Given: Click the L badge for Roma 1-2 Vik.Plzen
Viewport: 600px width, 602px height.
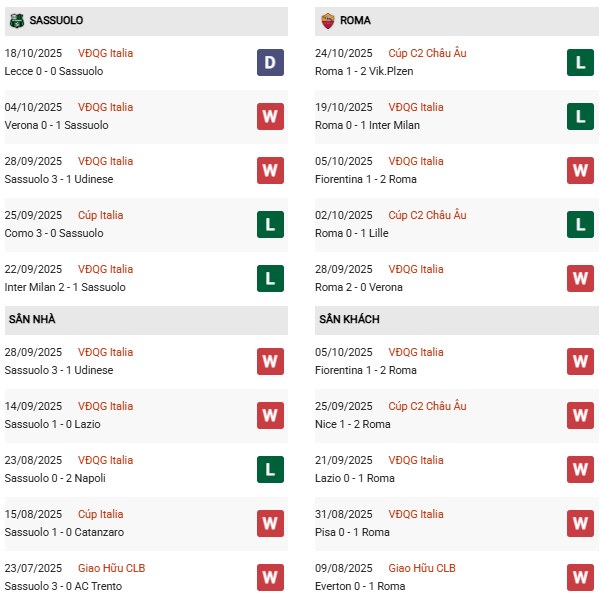Looking at the screenshot, I should click(x=580, y=63).
